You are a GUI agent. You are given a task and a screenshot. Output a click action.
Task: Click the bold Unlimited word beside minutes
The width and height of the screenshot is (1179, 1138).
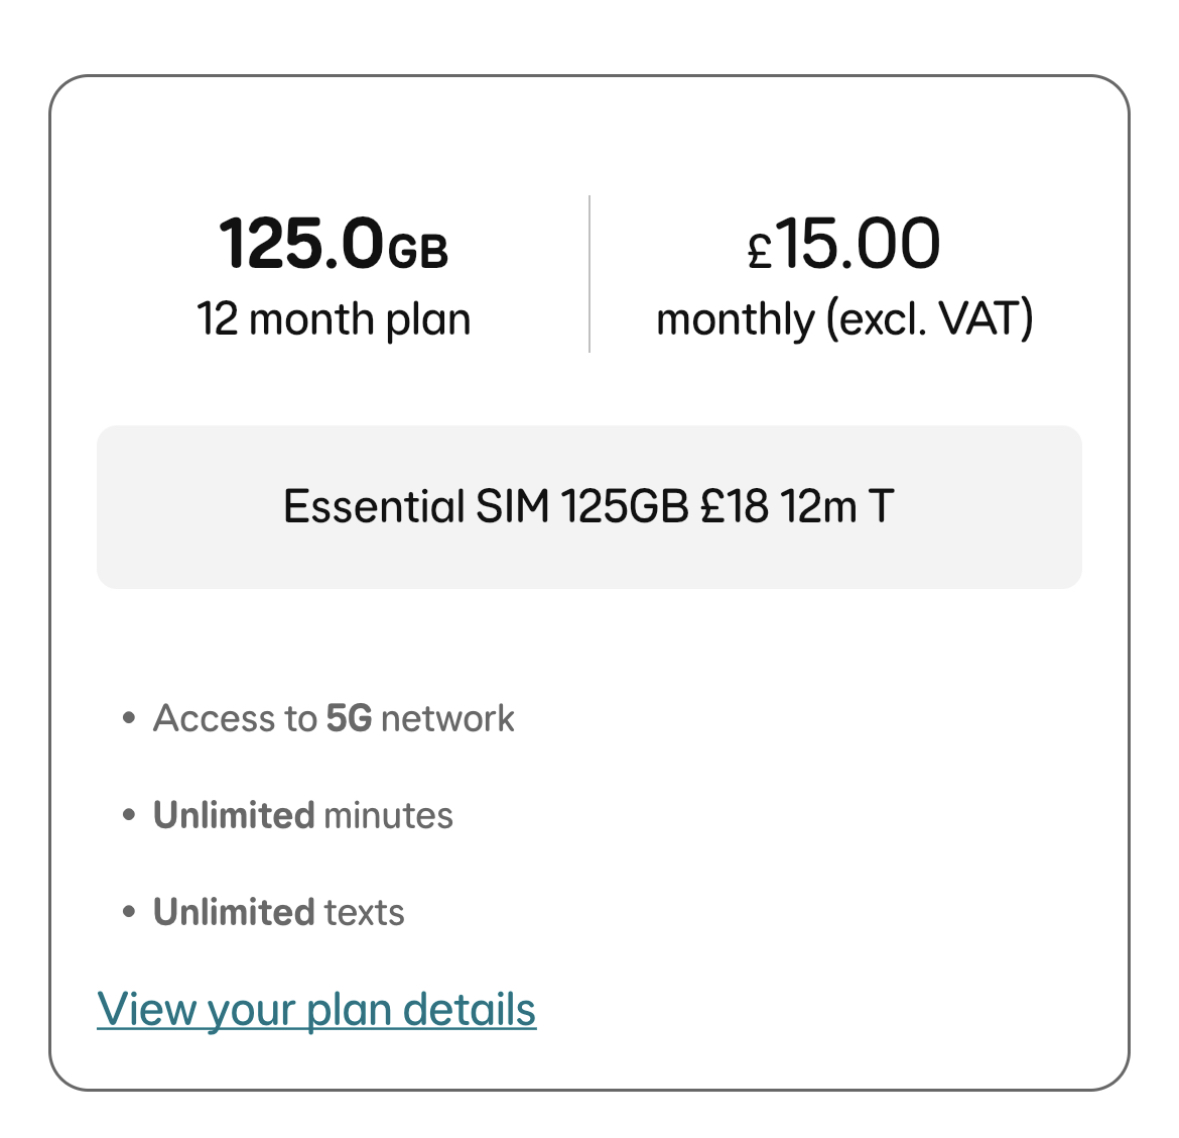[x=233, y=815]
